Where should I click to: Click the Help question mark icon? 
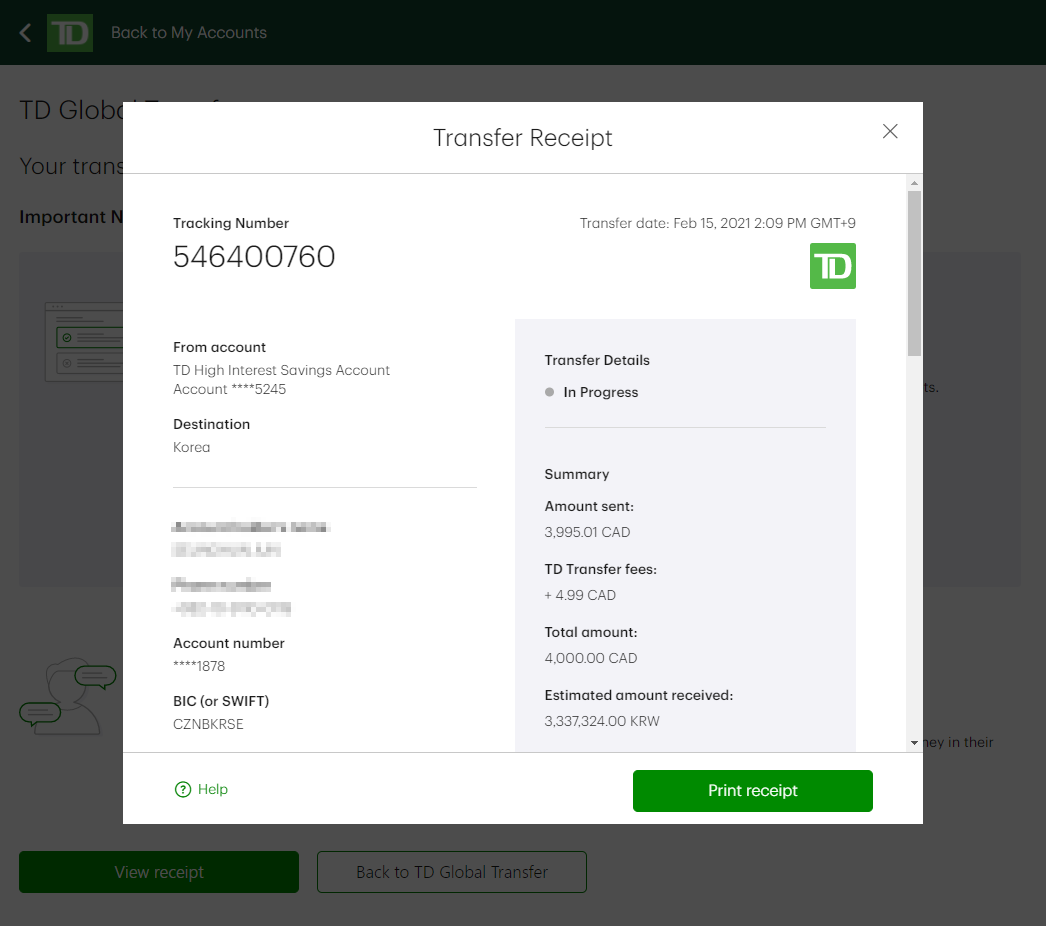point(183,789)
